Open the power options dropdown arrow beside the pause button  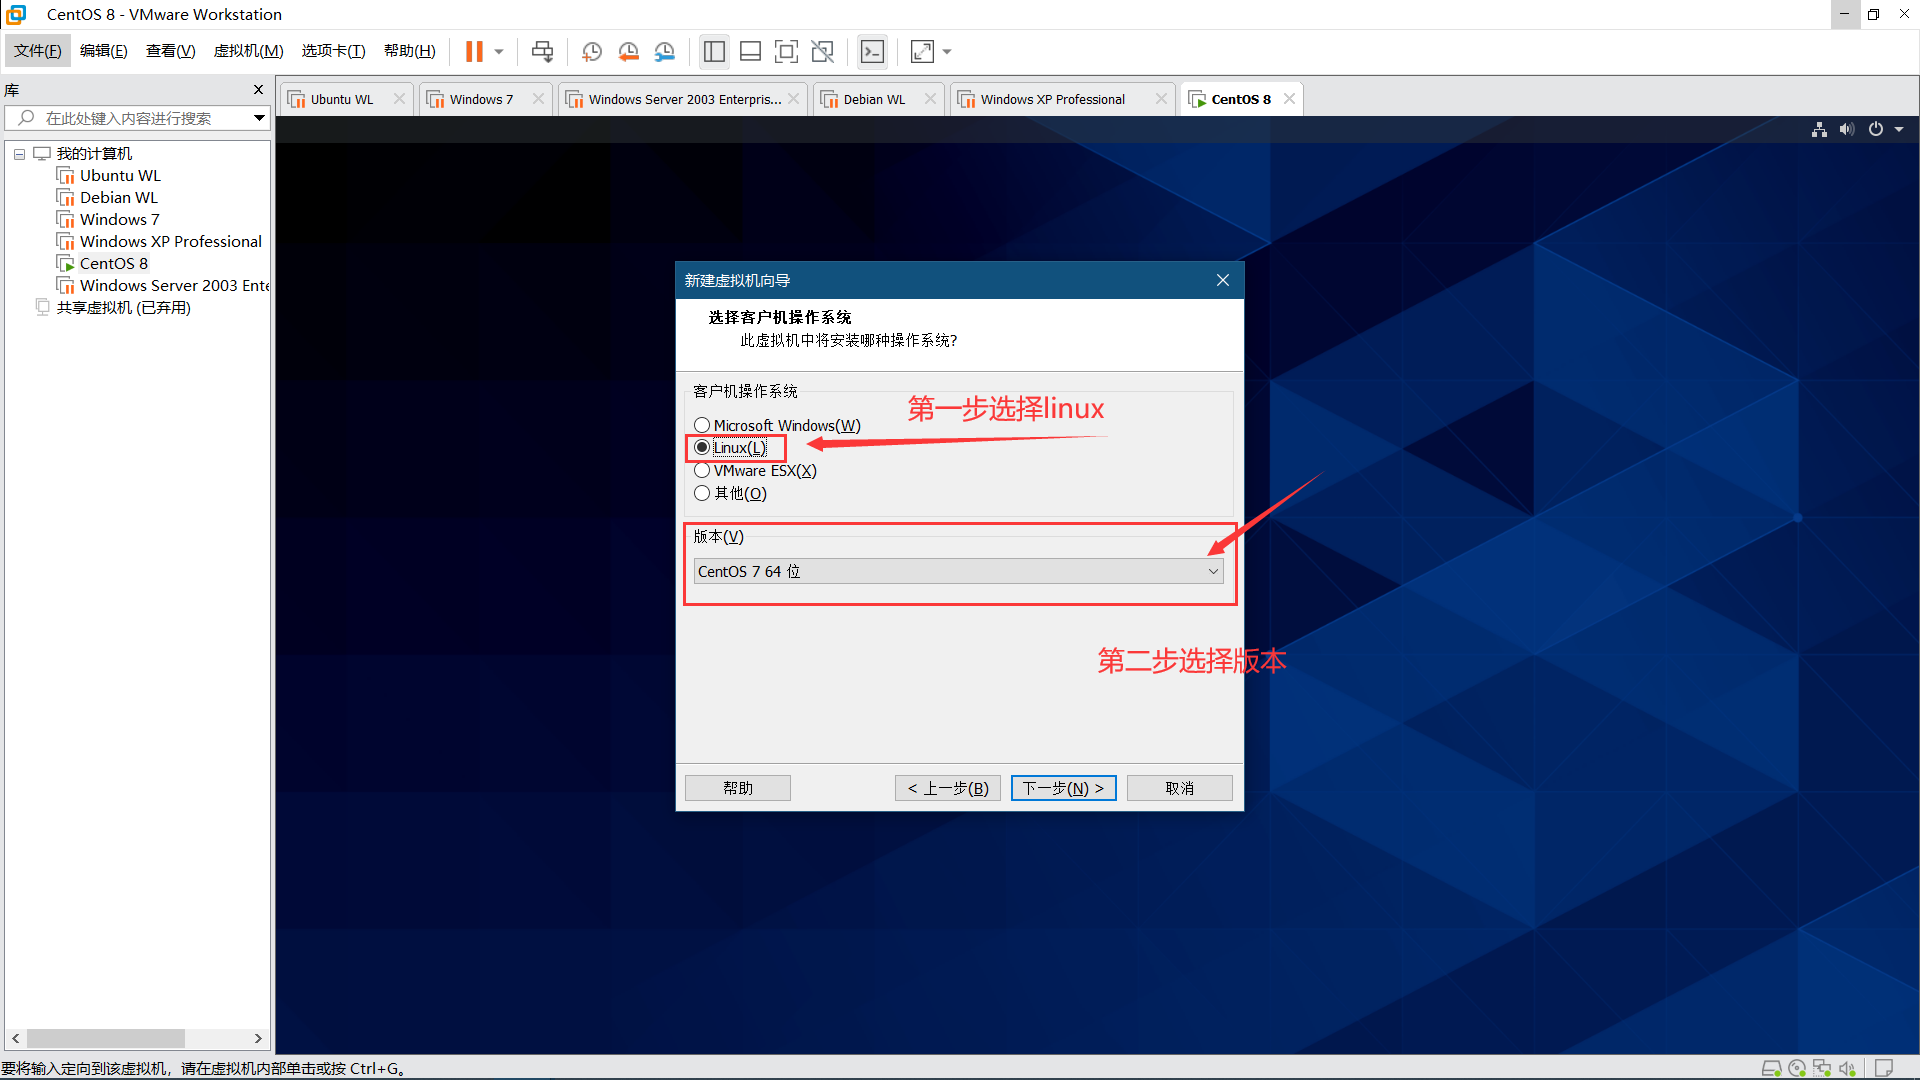pyautogui.click(x=499, y=51)
